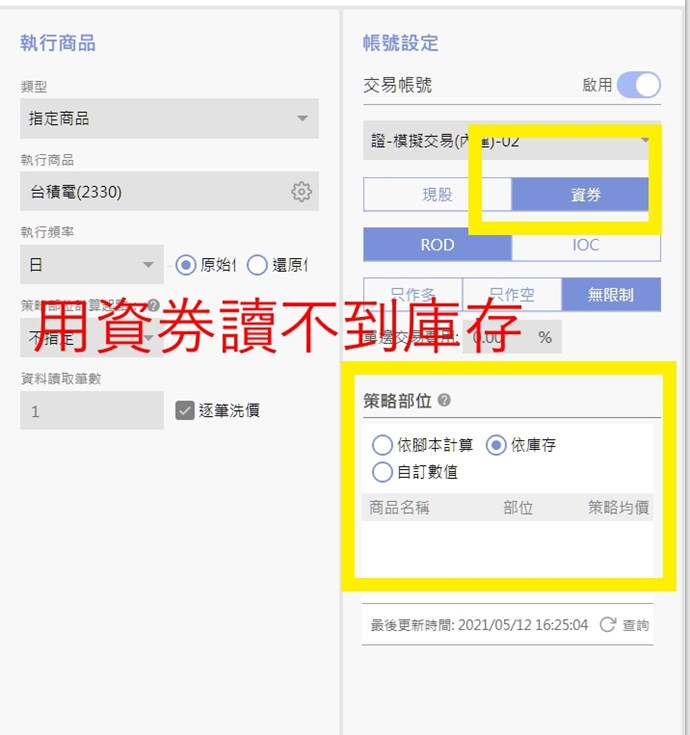690x735 pixels.
Task: Uncheck the 逐筆洗價 checkbox
Action: (185, 411)
